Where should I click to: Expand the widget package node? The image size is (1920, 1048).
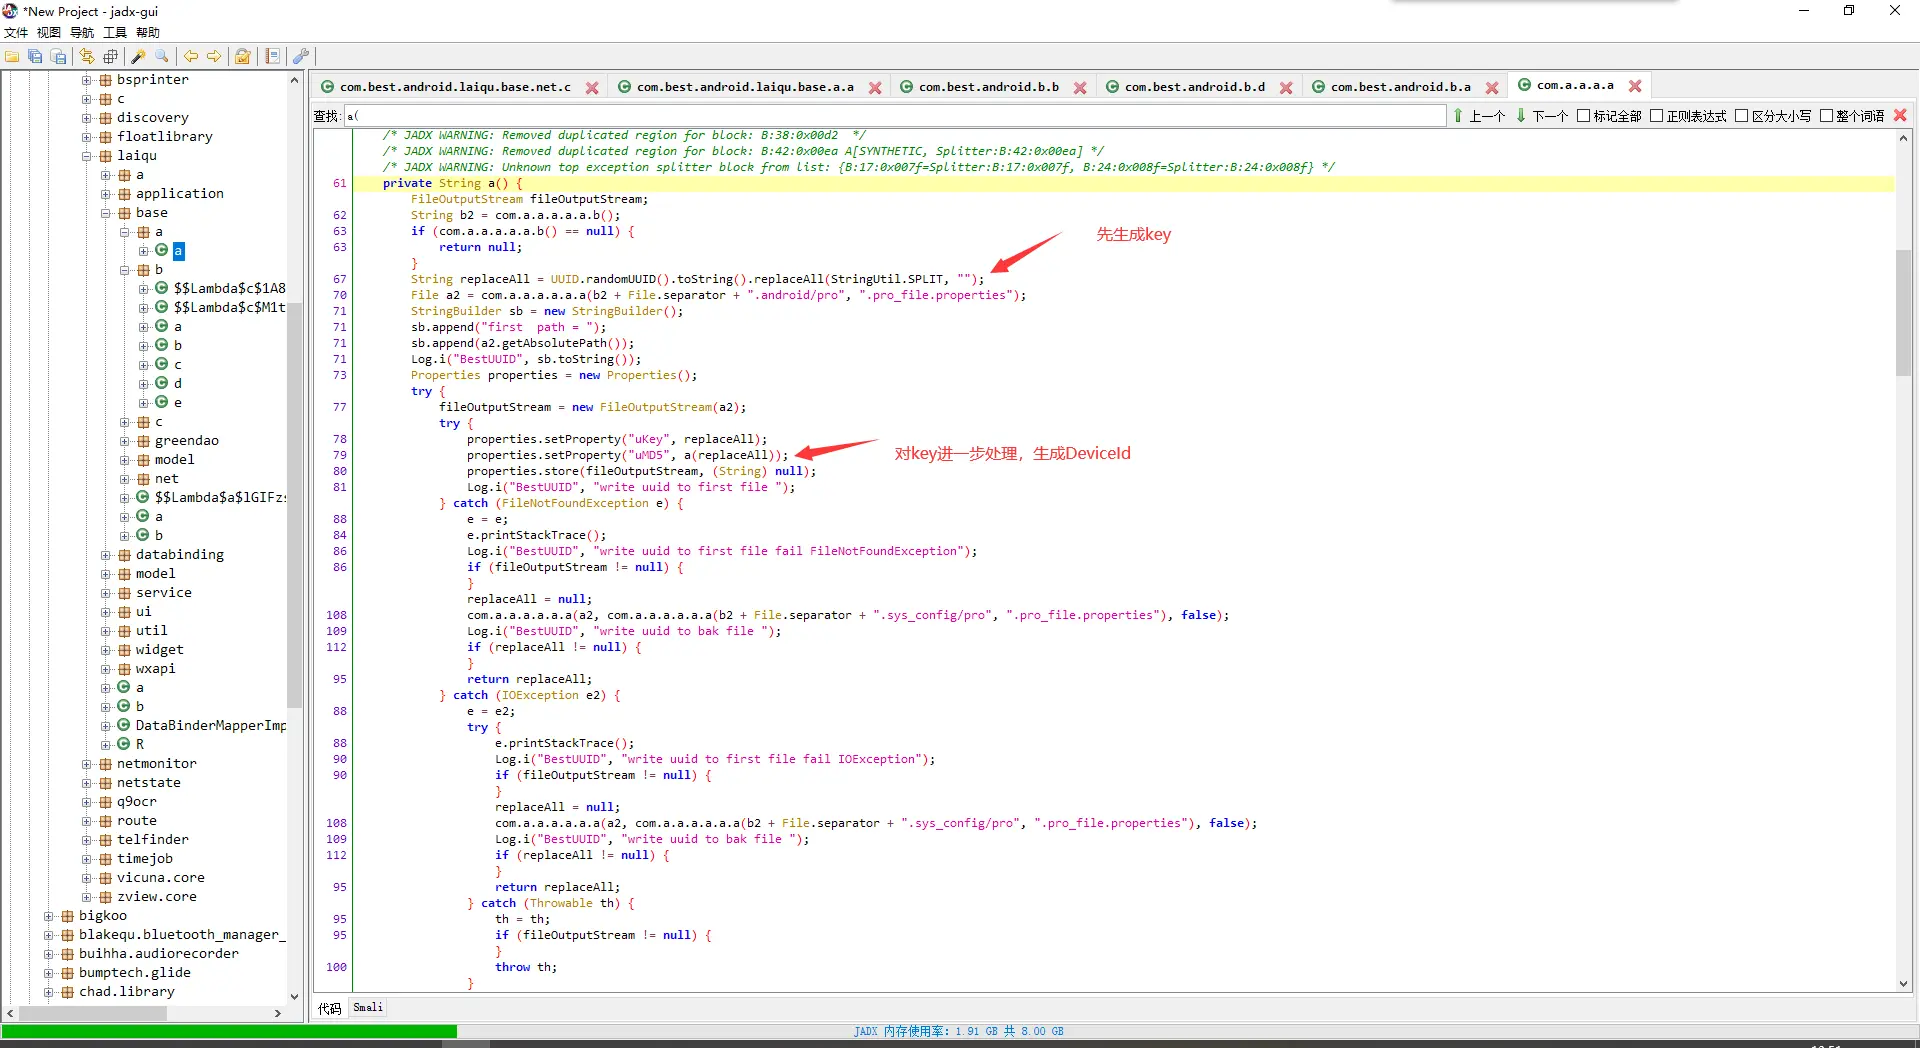[106, 650]
